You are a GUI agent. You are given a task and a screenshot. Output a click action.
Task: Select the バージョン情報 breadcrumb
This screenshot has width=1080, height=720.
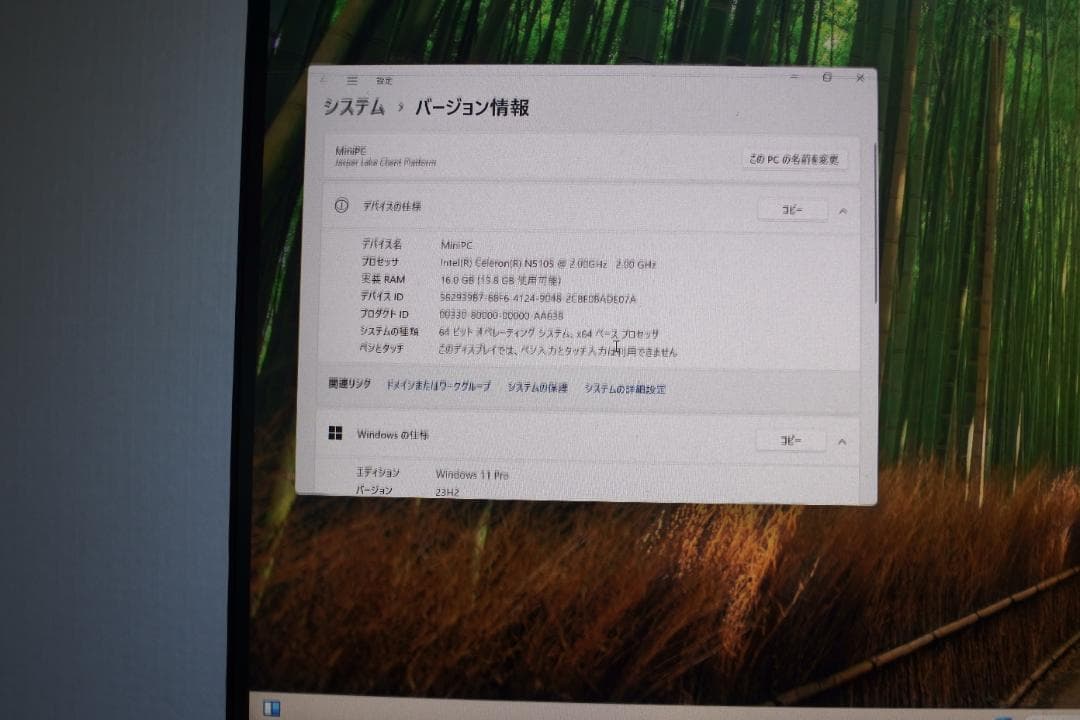click(x=470, y=106)
